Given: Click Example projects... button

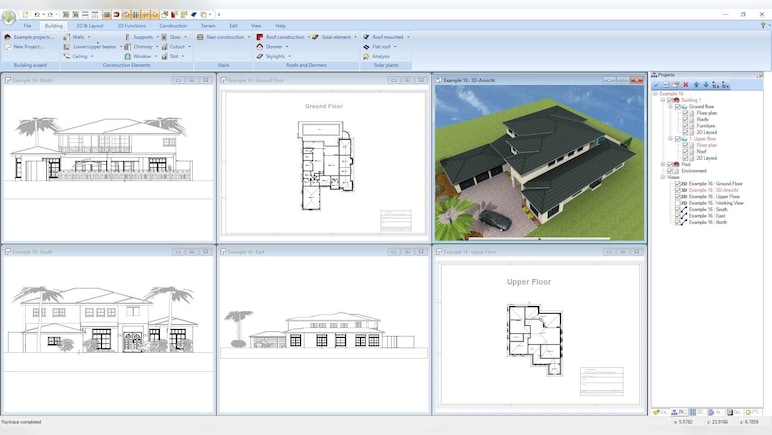Looking at the screenshot, I should [x=30, y=37].
